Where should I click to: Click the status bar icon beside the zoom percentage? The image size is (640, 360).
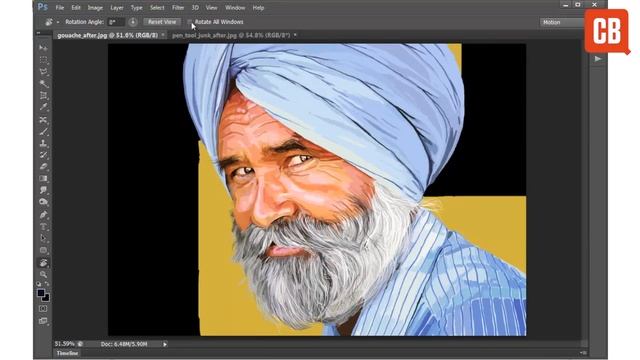80,344
